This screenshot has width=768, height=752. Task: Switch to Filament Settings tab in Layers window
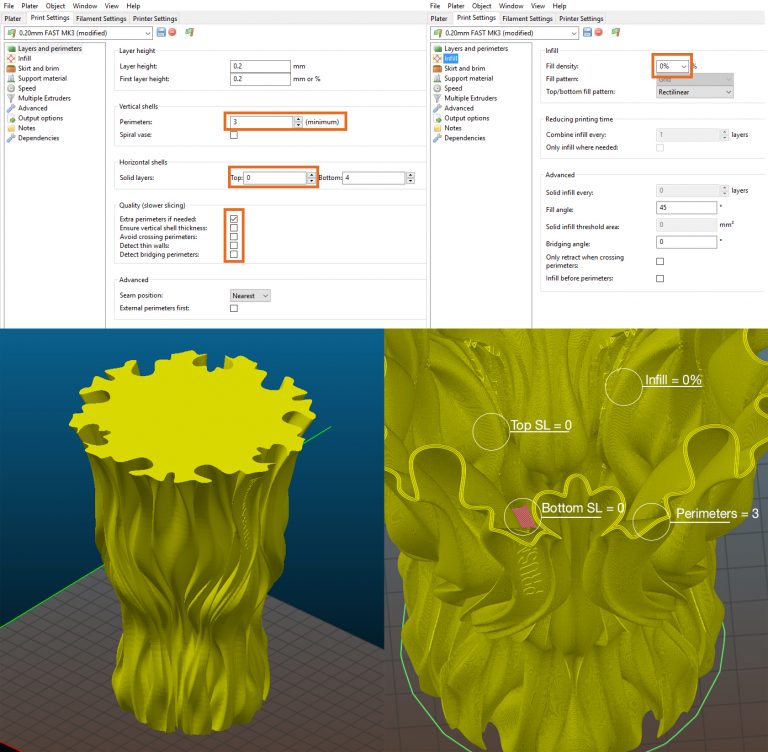[101, 19]
